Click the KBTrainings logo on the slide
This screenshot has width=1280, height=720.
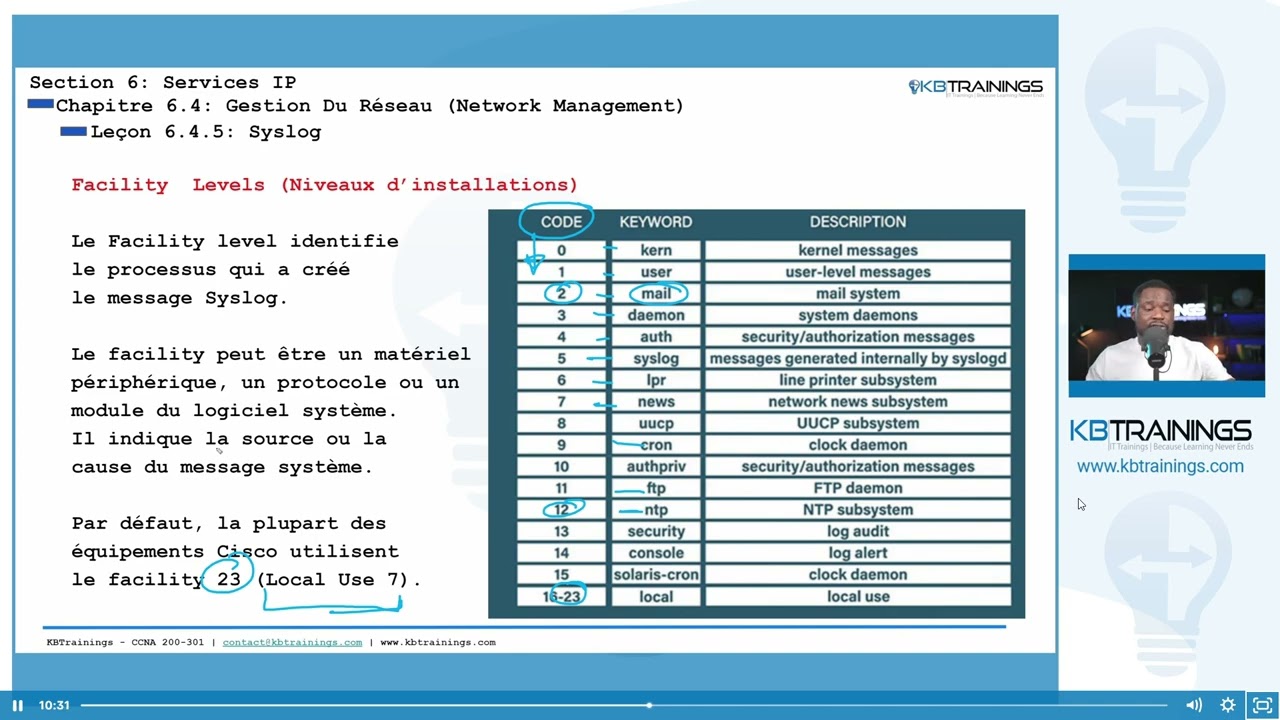975,87
